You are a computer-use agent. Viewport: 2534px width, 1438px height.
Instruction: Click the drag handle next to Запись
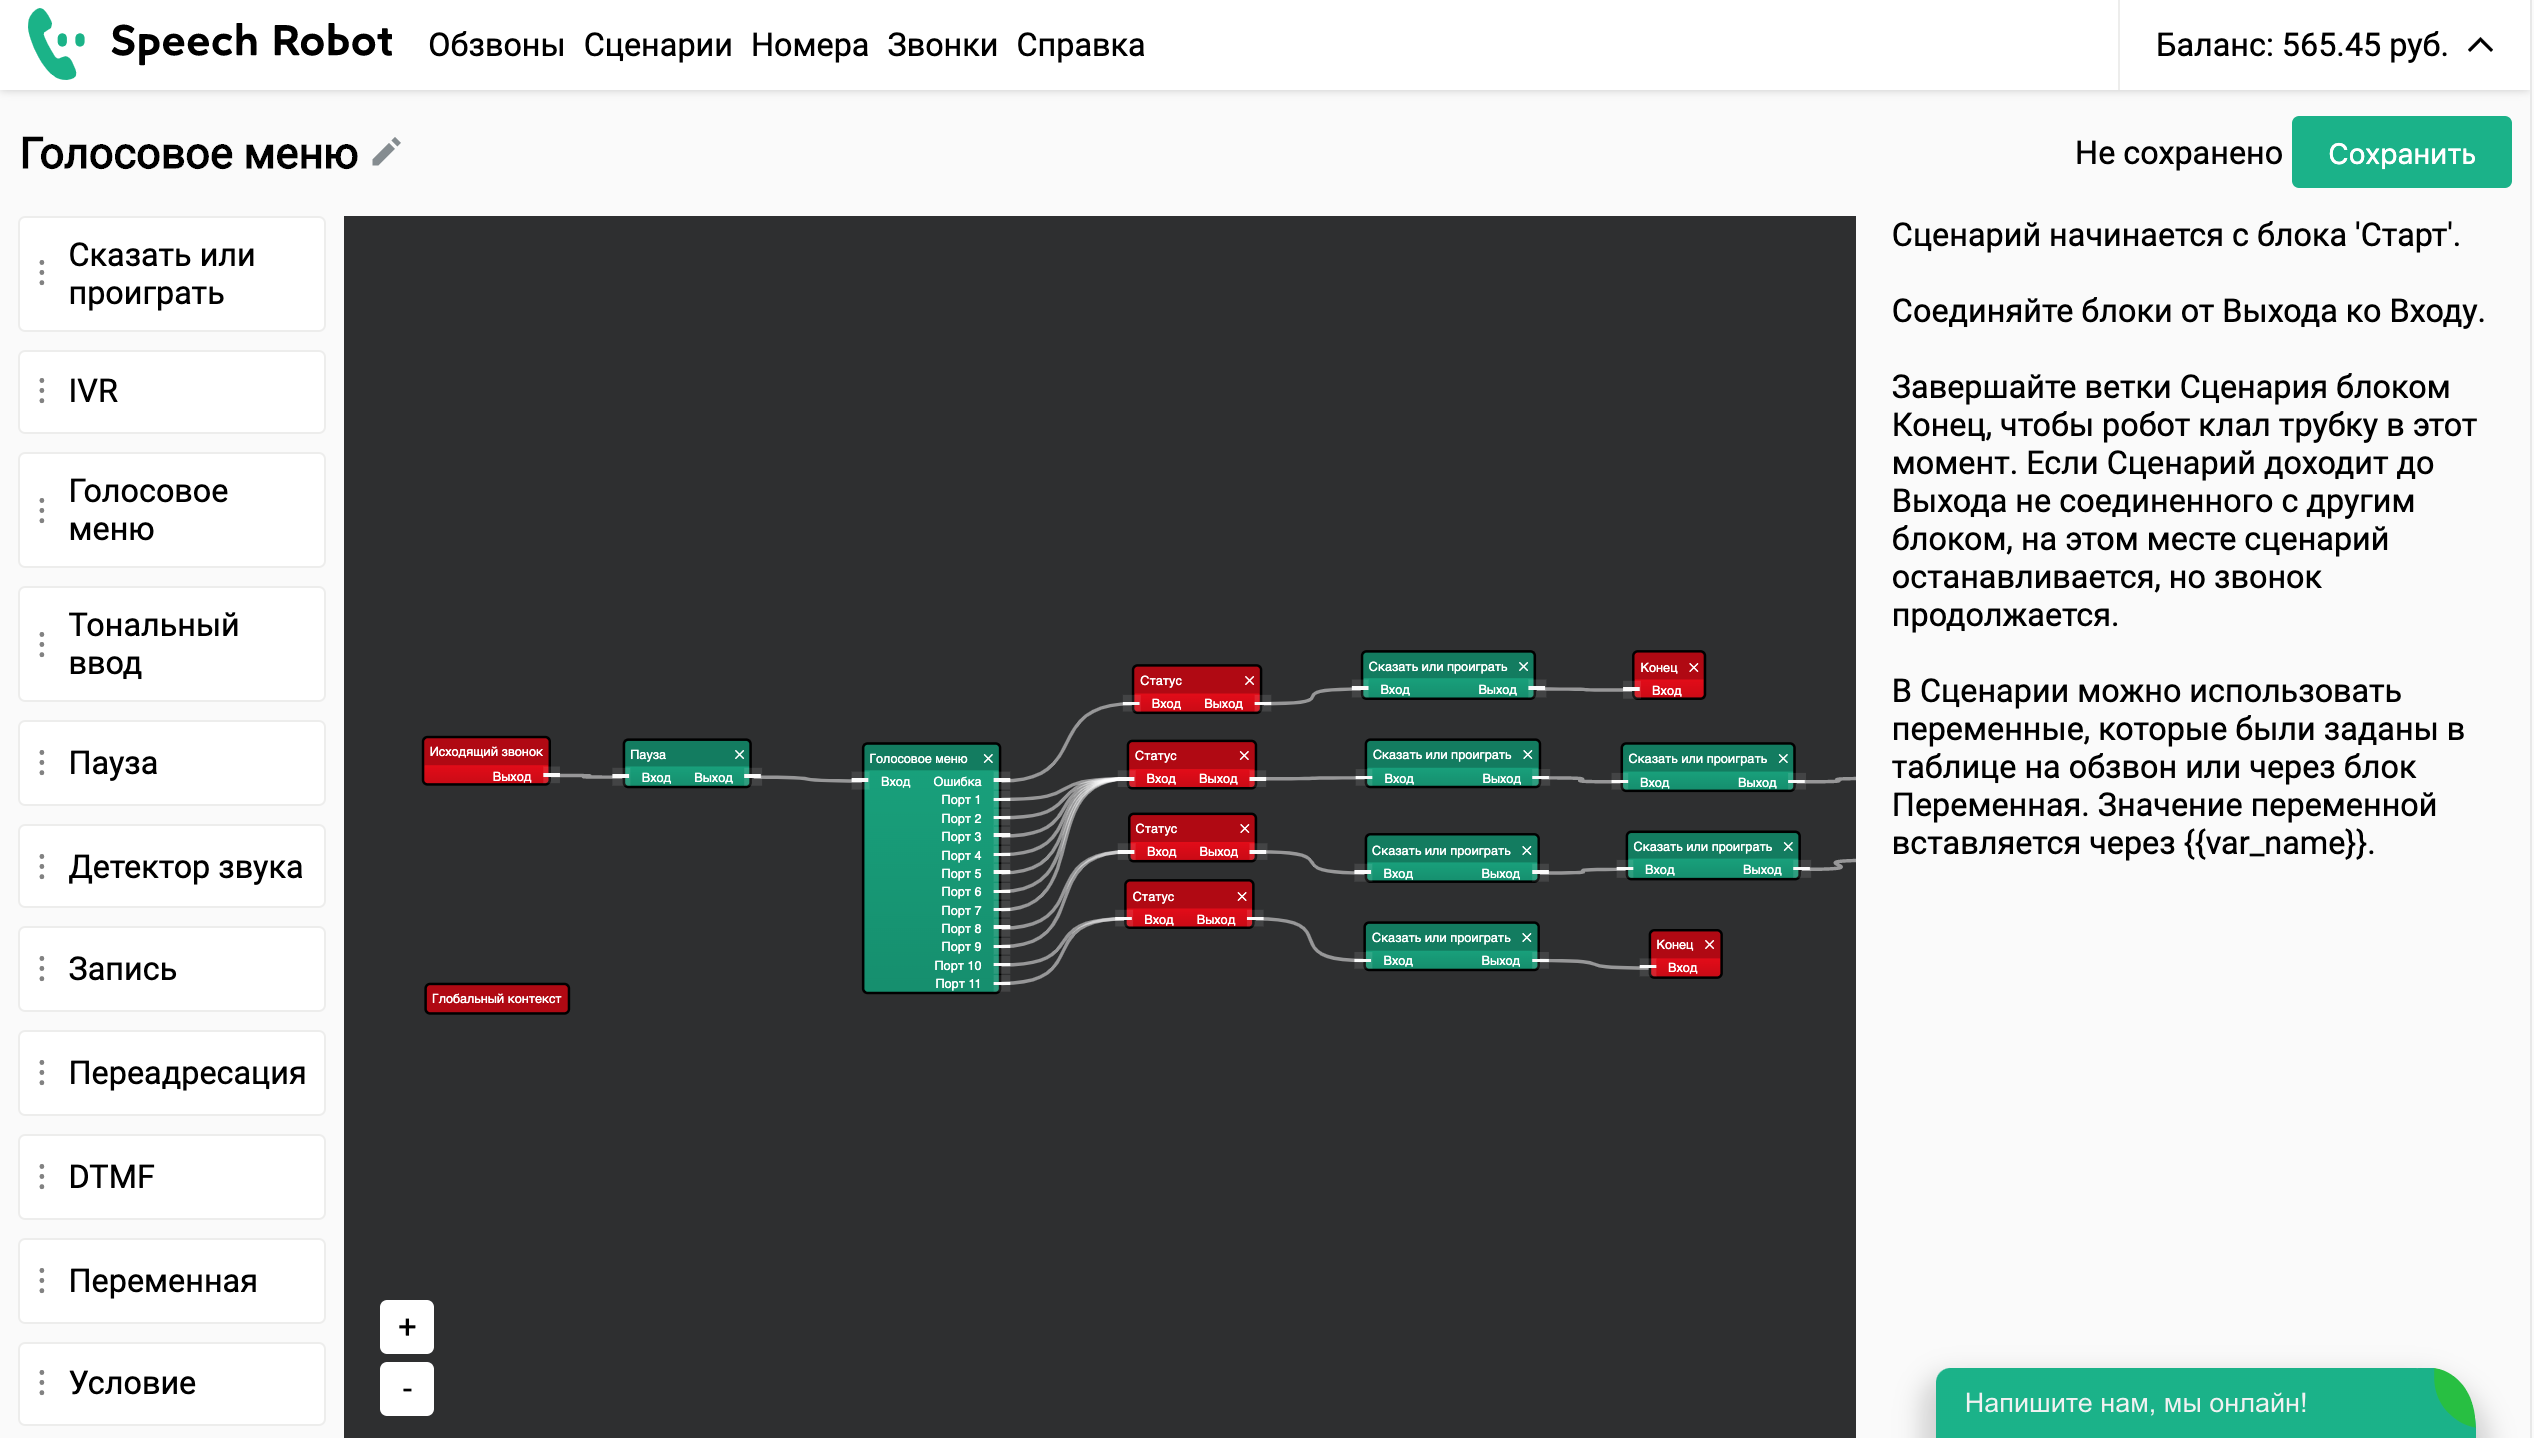click(42, 969)
